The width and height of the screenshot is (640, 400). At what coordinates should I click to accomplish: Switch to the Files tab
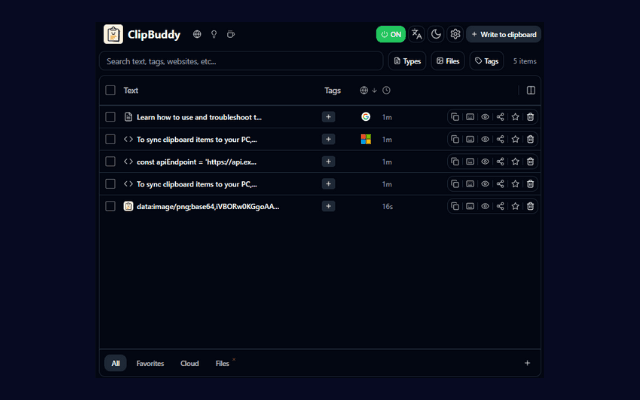click(222, 363)
